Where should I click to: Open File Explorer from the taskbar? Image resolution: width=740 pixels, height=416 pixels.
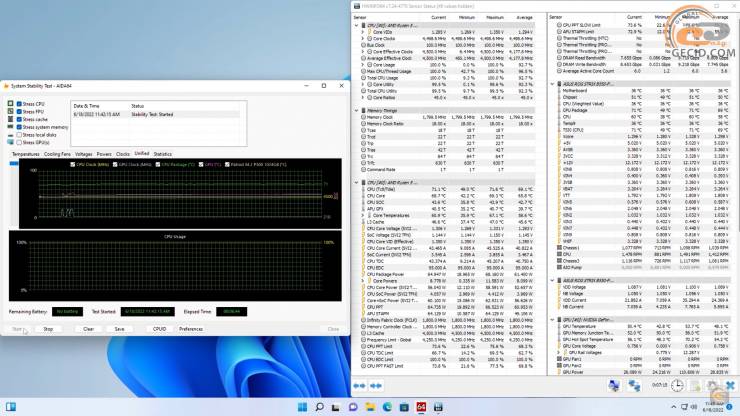(x=370, y=407)
